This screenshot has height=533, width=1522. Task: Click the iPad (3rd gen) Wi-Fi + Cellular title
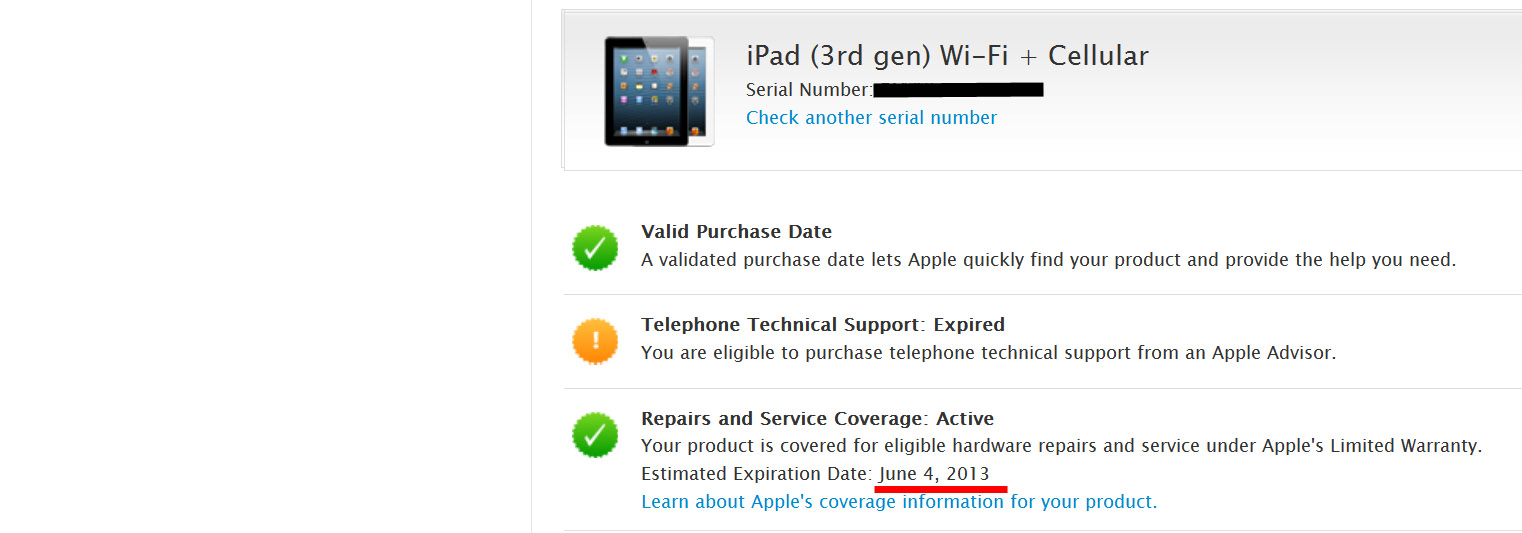(947, 56)
